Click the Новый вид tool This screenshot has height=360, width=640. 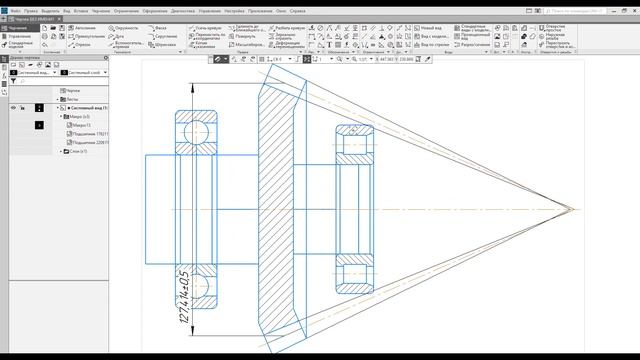(x=428, y=28)
